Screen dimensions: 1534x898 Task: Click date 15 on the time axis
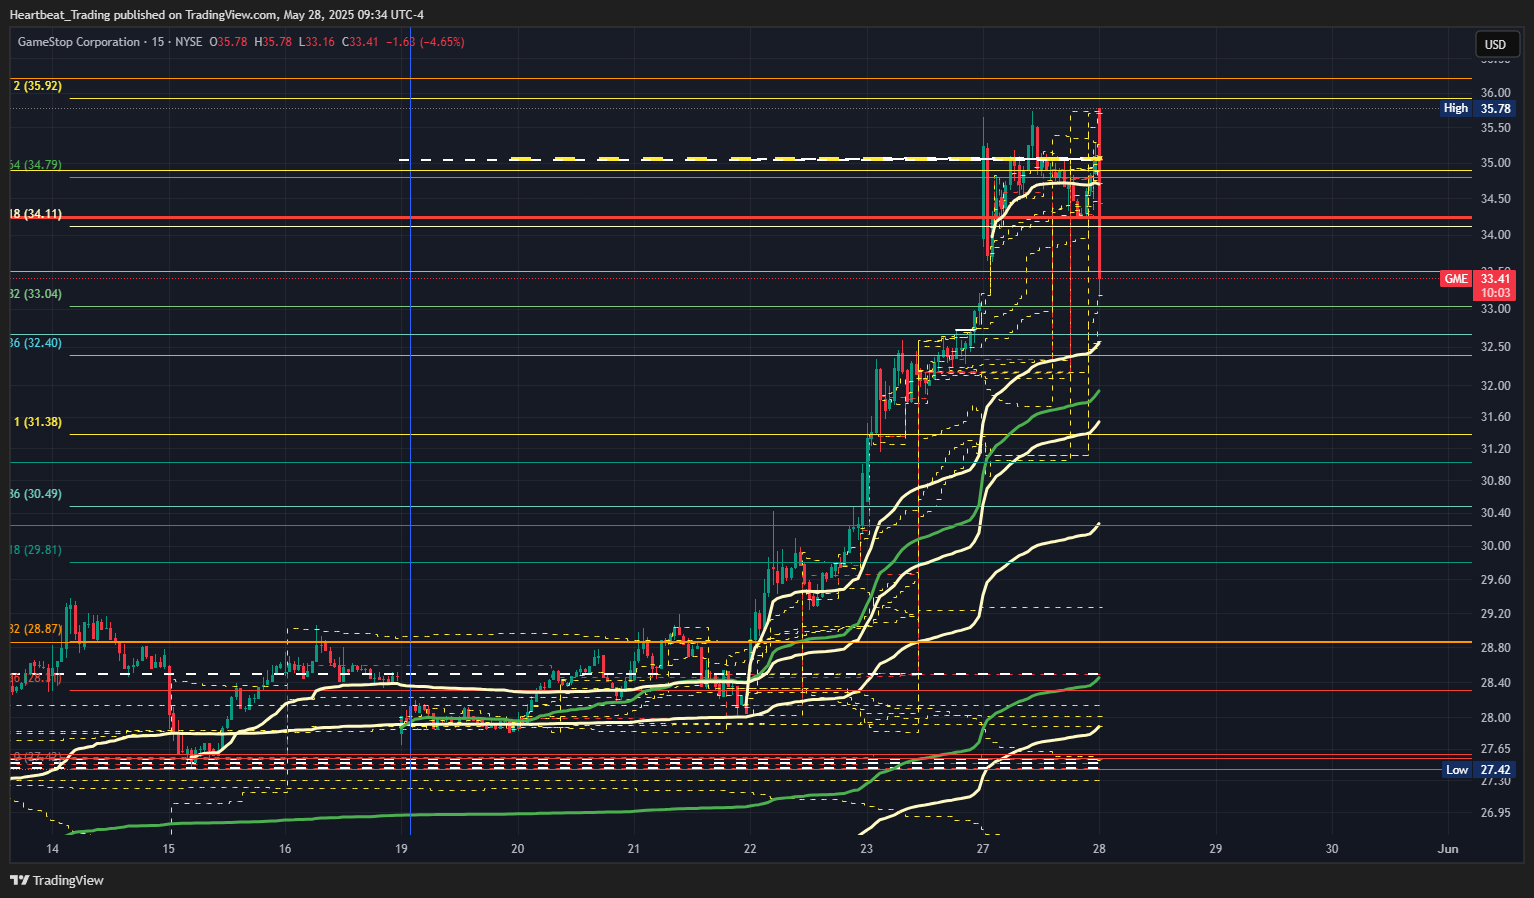tap(168, 849)
